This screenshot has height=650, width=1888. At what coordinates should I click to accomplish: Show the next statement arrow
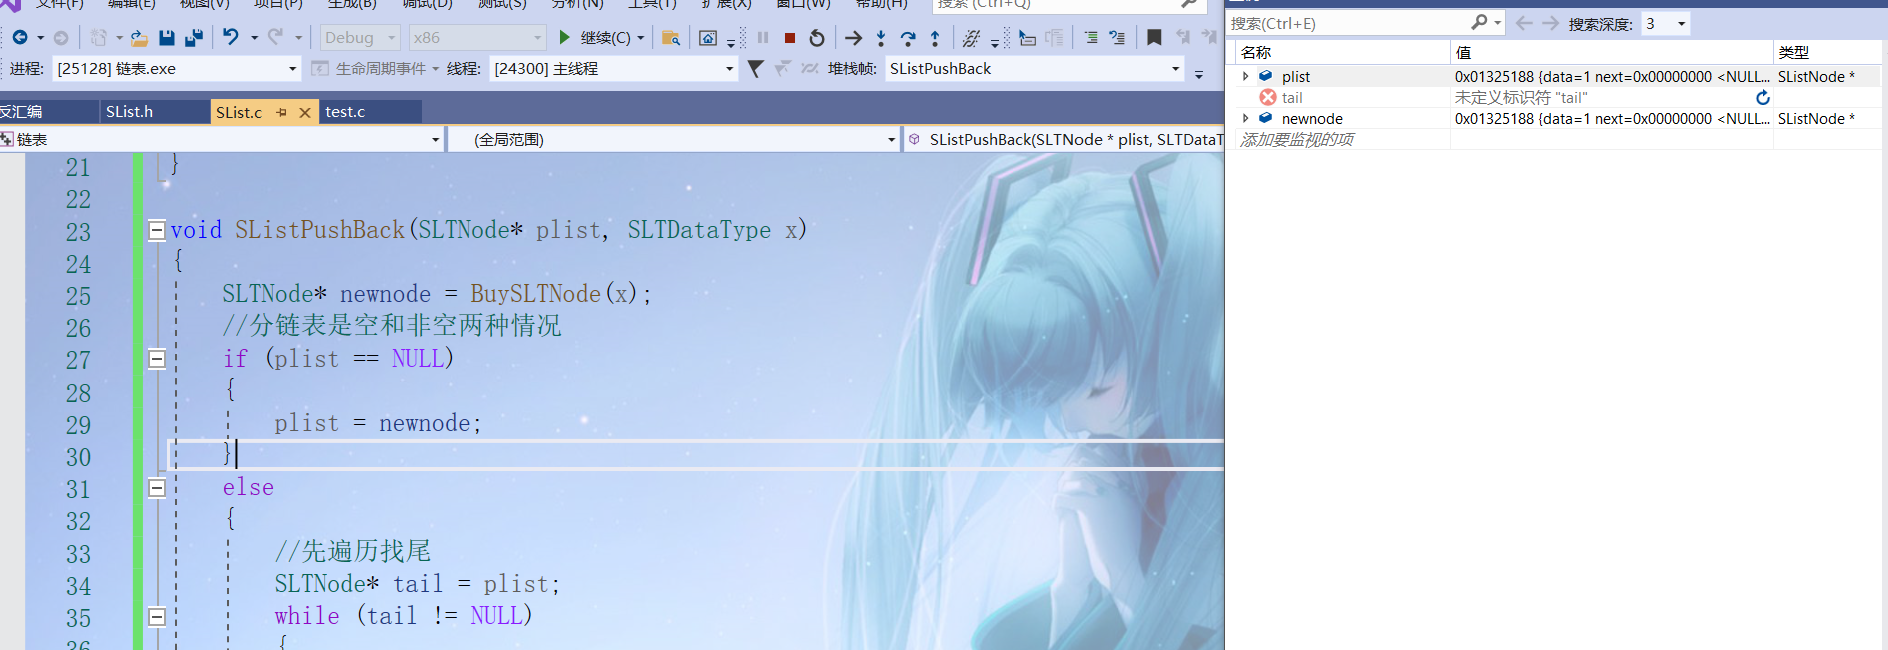[853, 38]
